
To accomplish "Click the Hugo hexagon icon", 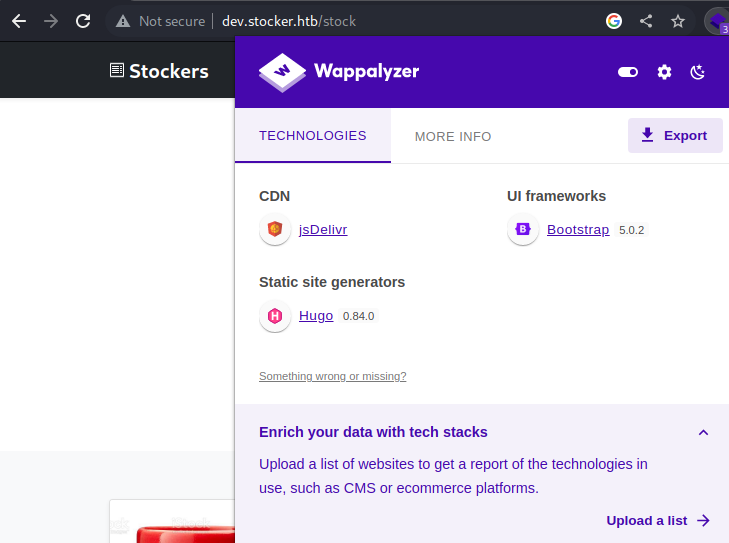I will tap(275, 316).
